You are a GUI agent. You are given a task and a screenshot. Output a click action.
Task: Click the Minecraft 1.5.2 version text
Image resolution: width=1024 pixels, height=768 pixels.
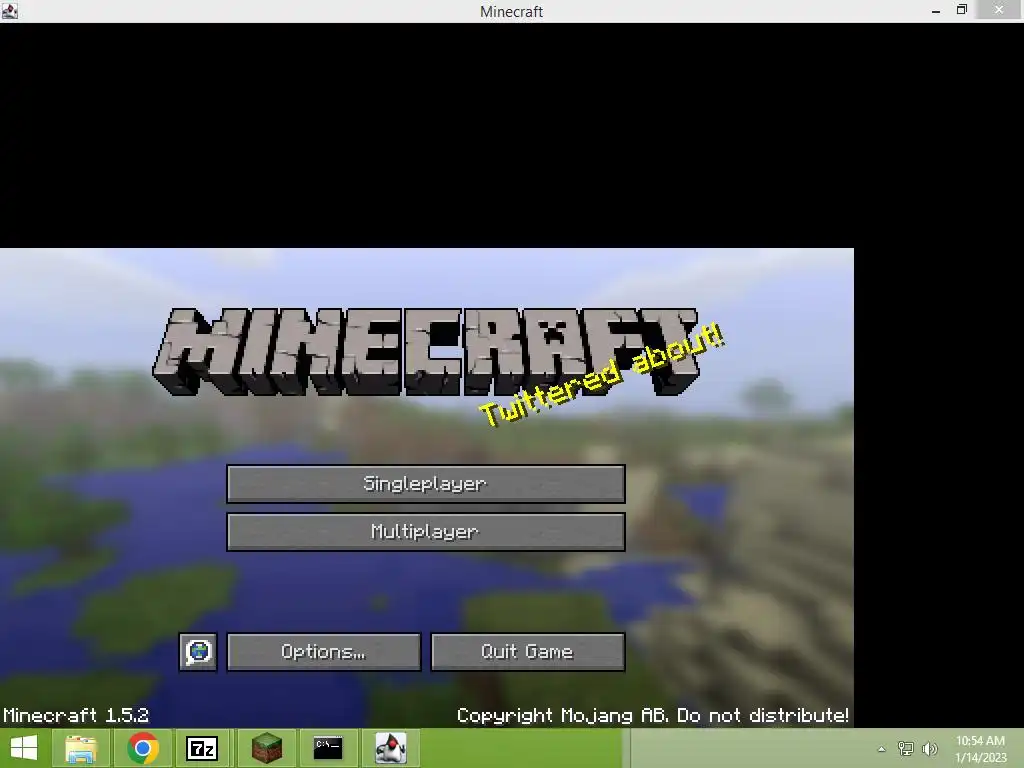(76, 715)
